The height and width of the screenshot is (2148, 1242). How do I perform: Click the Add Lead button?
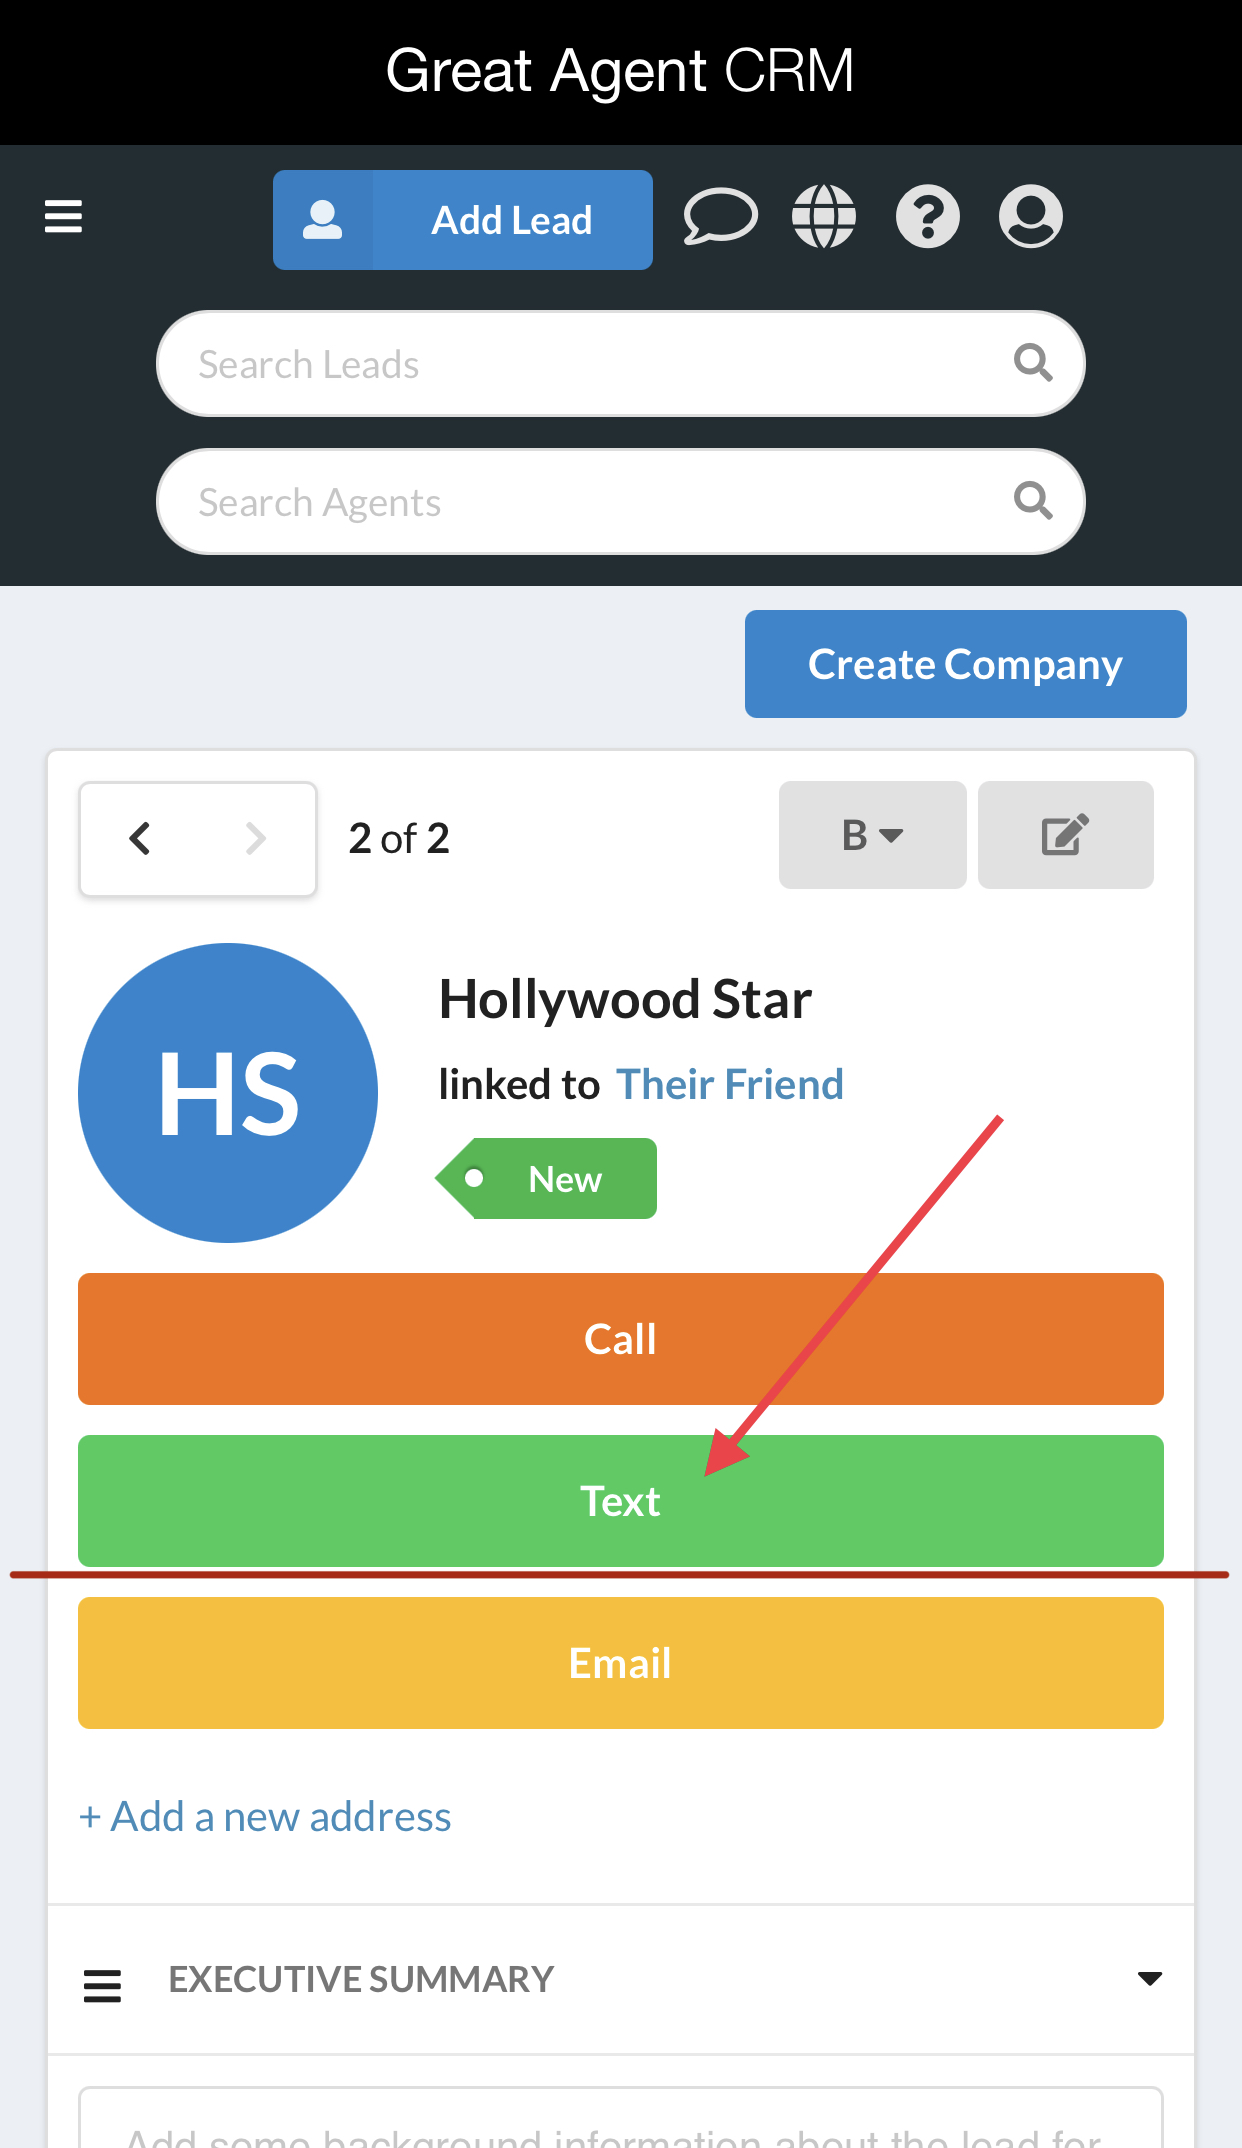463,220
